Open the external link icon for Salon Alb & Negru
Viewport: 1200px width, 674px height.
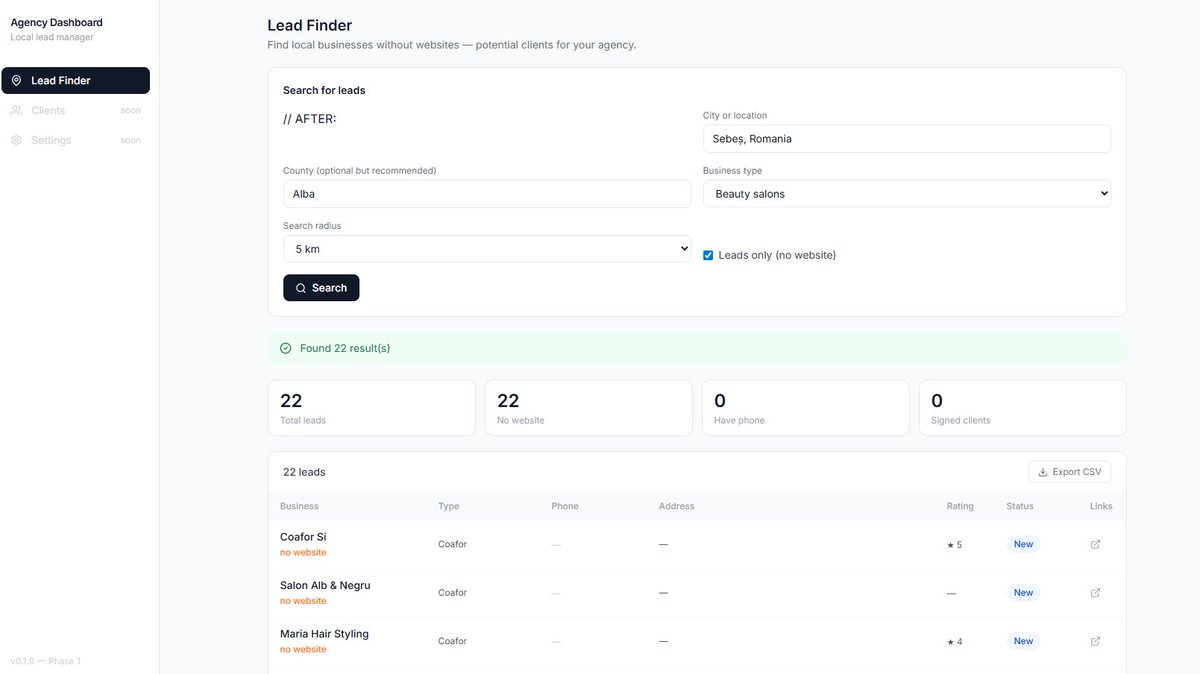tap(1095, 592)
